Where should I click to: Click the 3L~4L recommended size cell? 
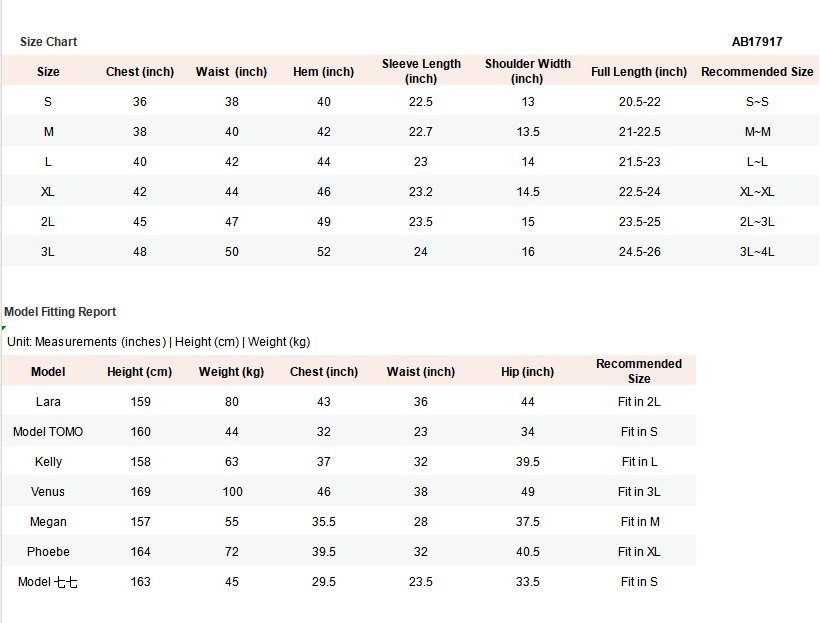pyautogui.click(x=757, y=252)
